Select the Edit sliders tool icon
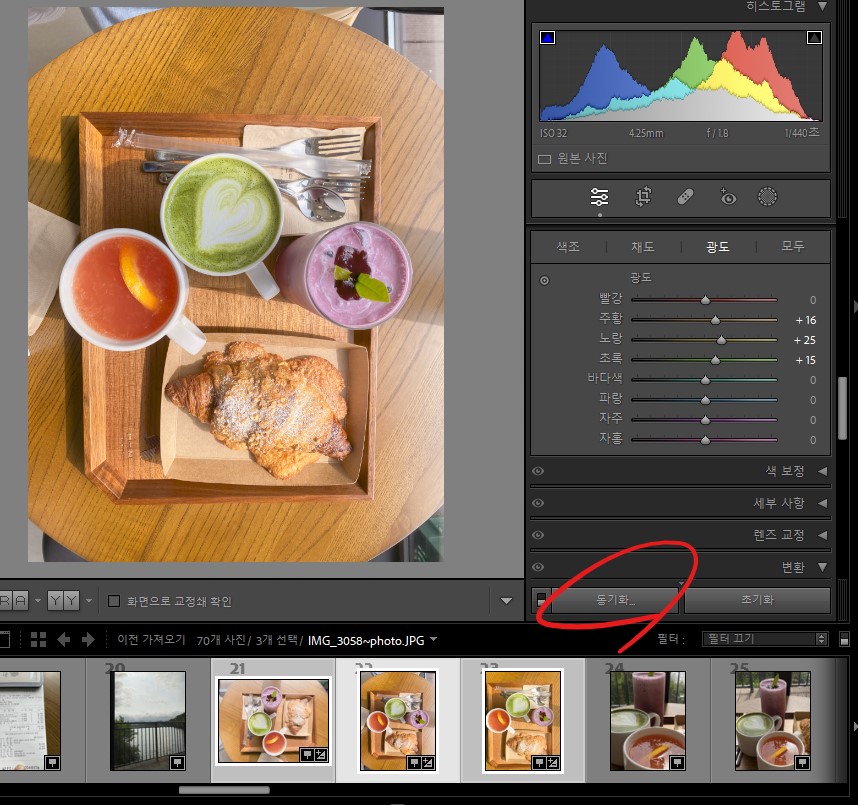Screen dimensions: 858x805 tap(599, 197)
